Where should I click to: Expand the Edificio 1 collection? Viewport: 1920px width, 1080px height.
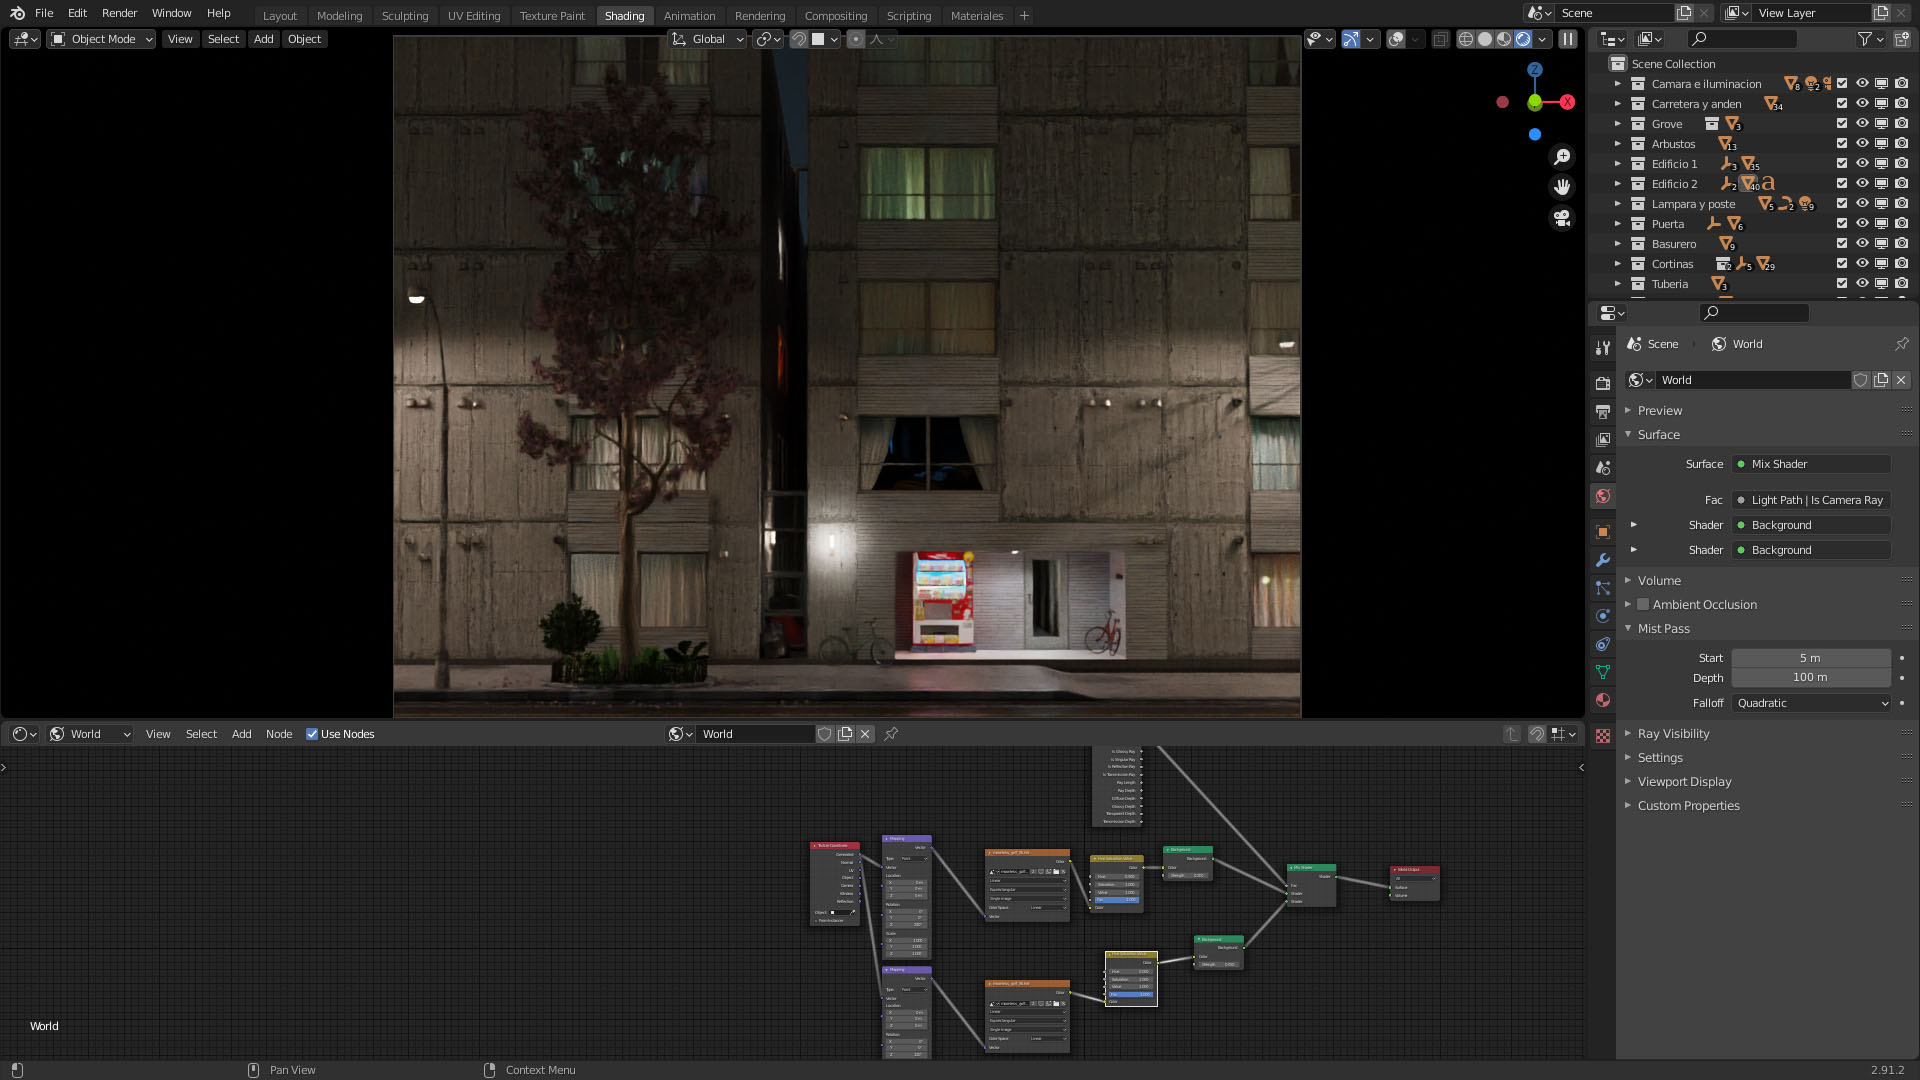pyautogui.click(x=1618, y=164)
